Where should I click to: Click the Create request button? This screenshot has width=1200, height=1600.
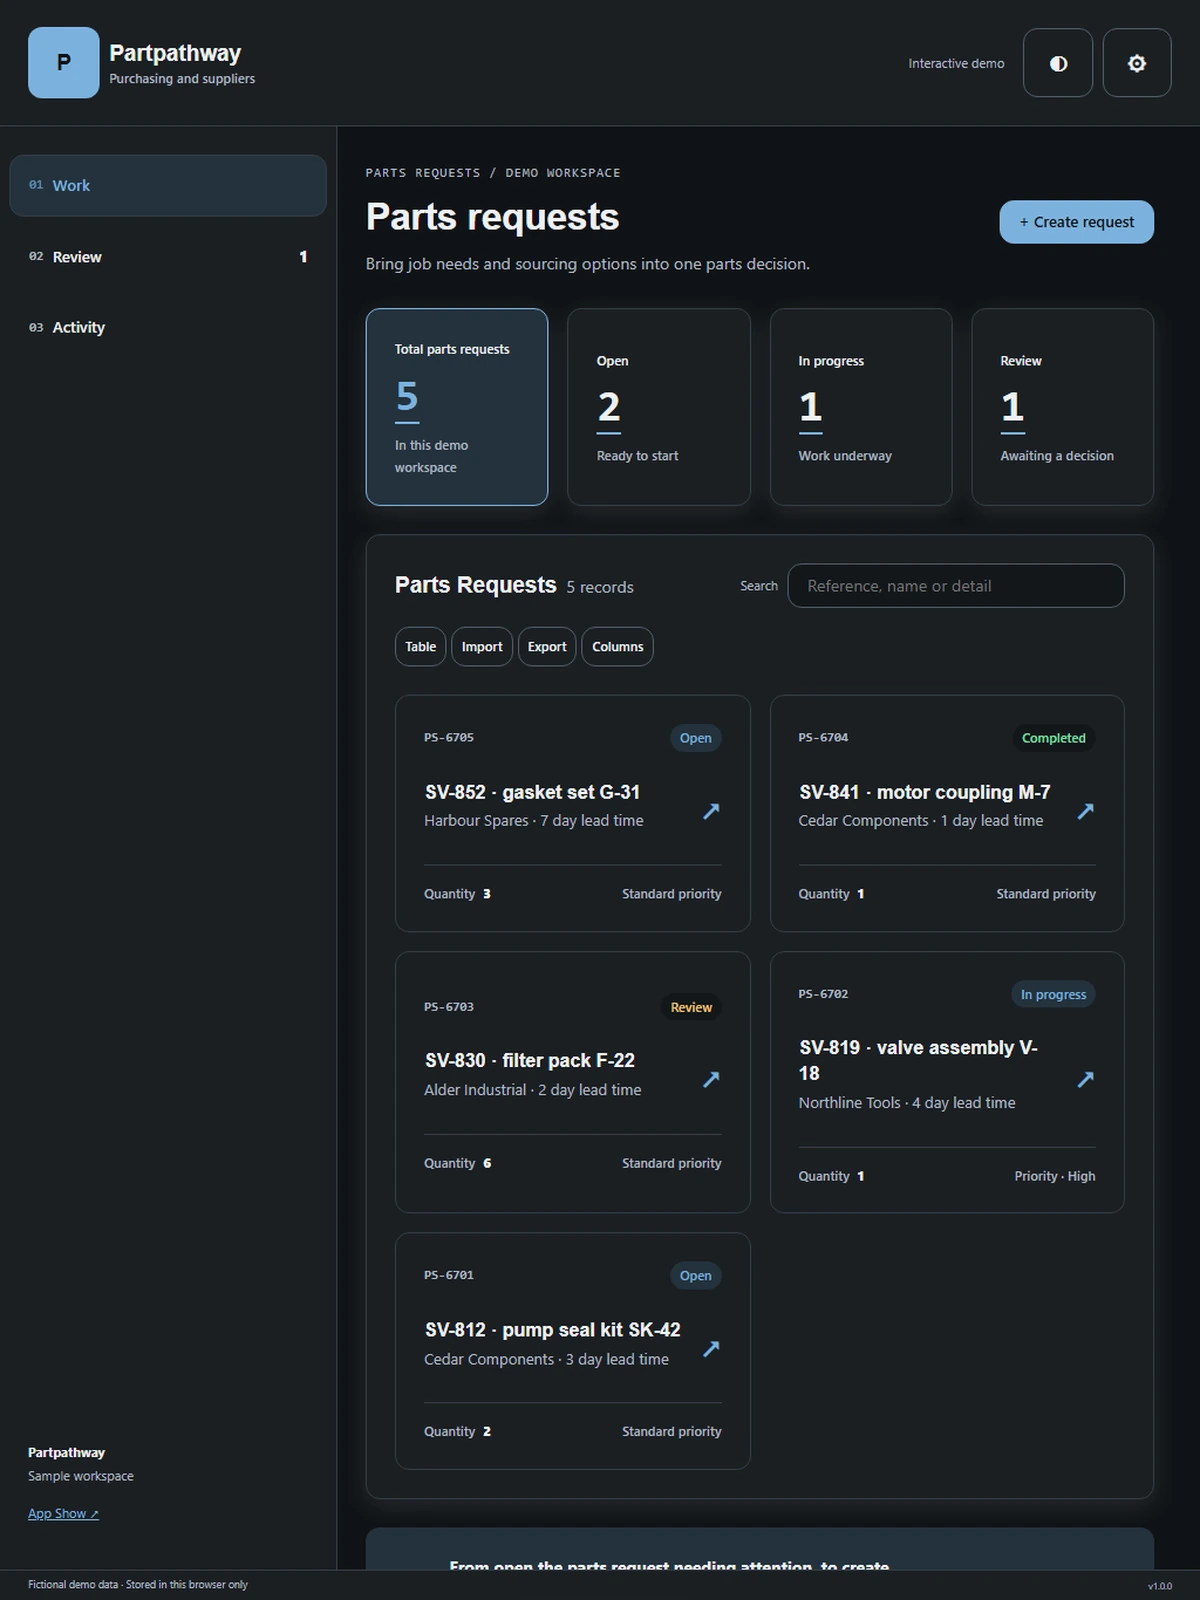pos(1076,222)
